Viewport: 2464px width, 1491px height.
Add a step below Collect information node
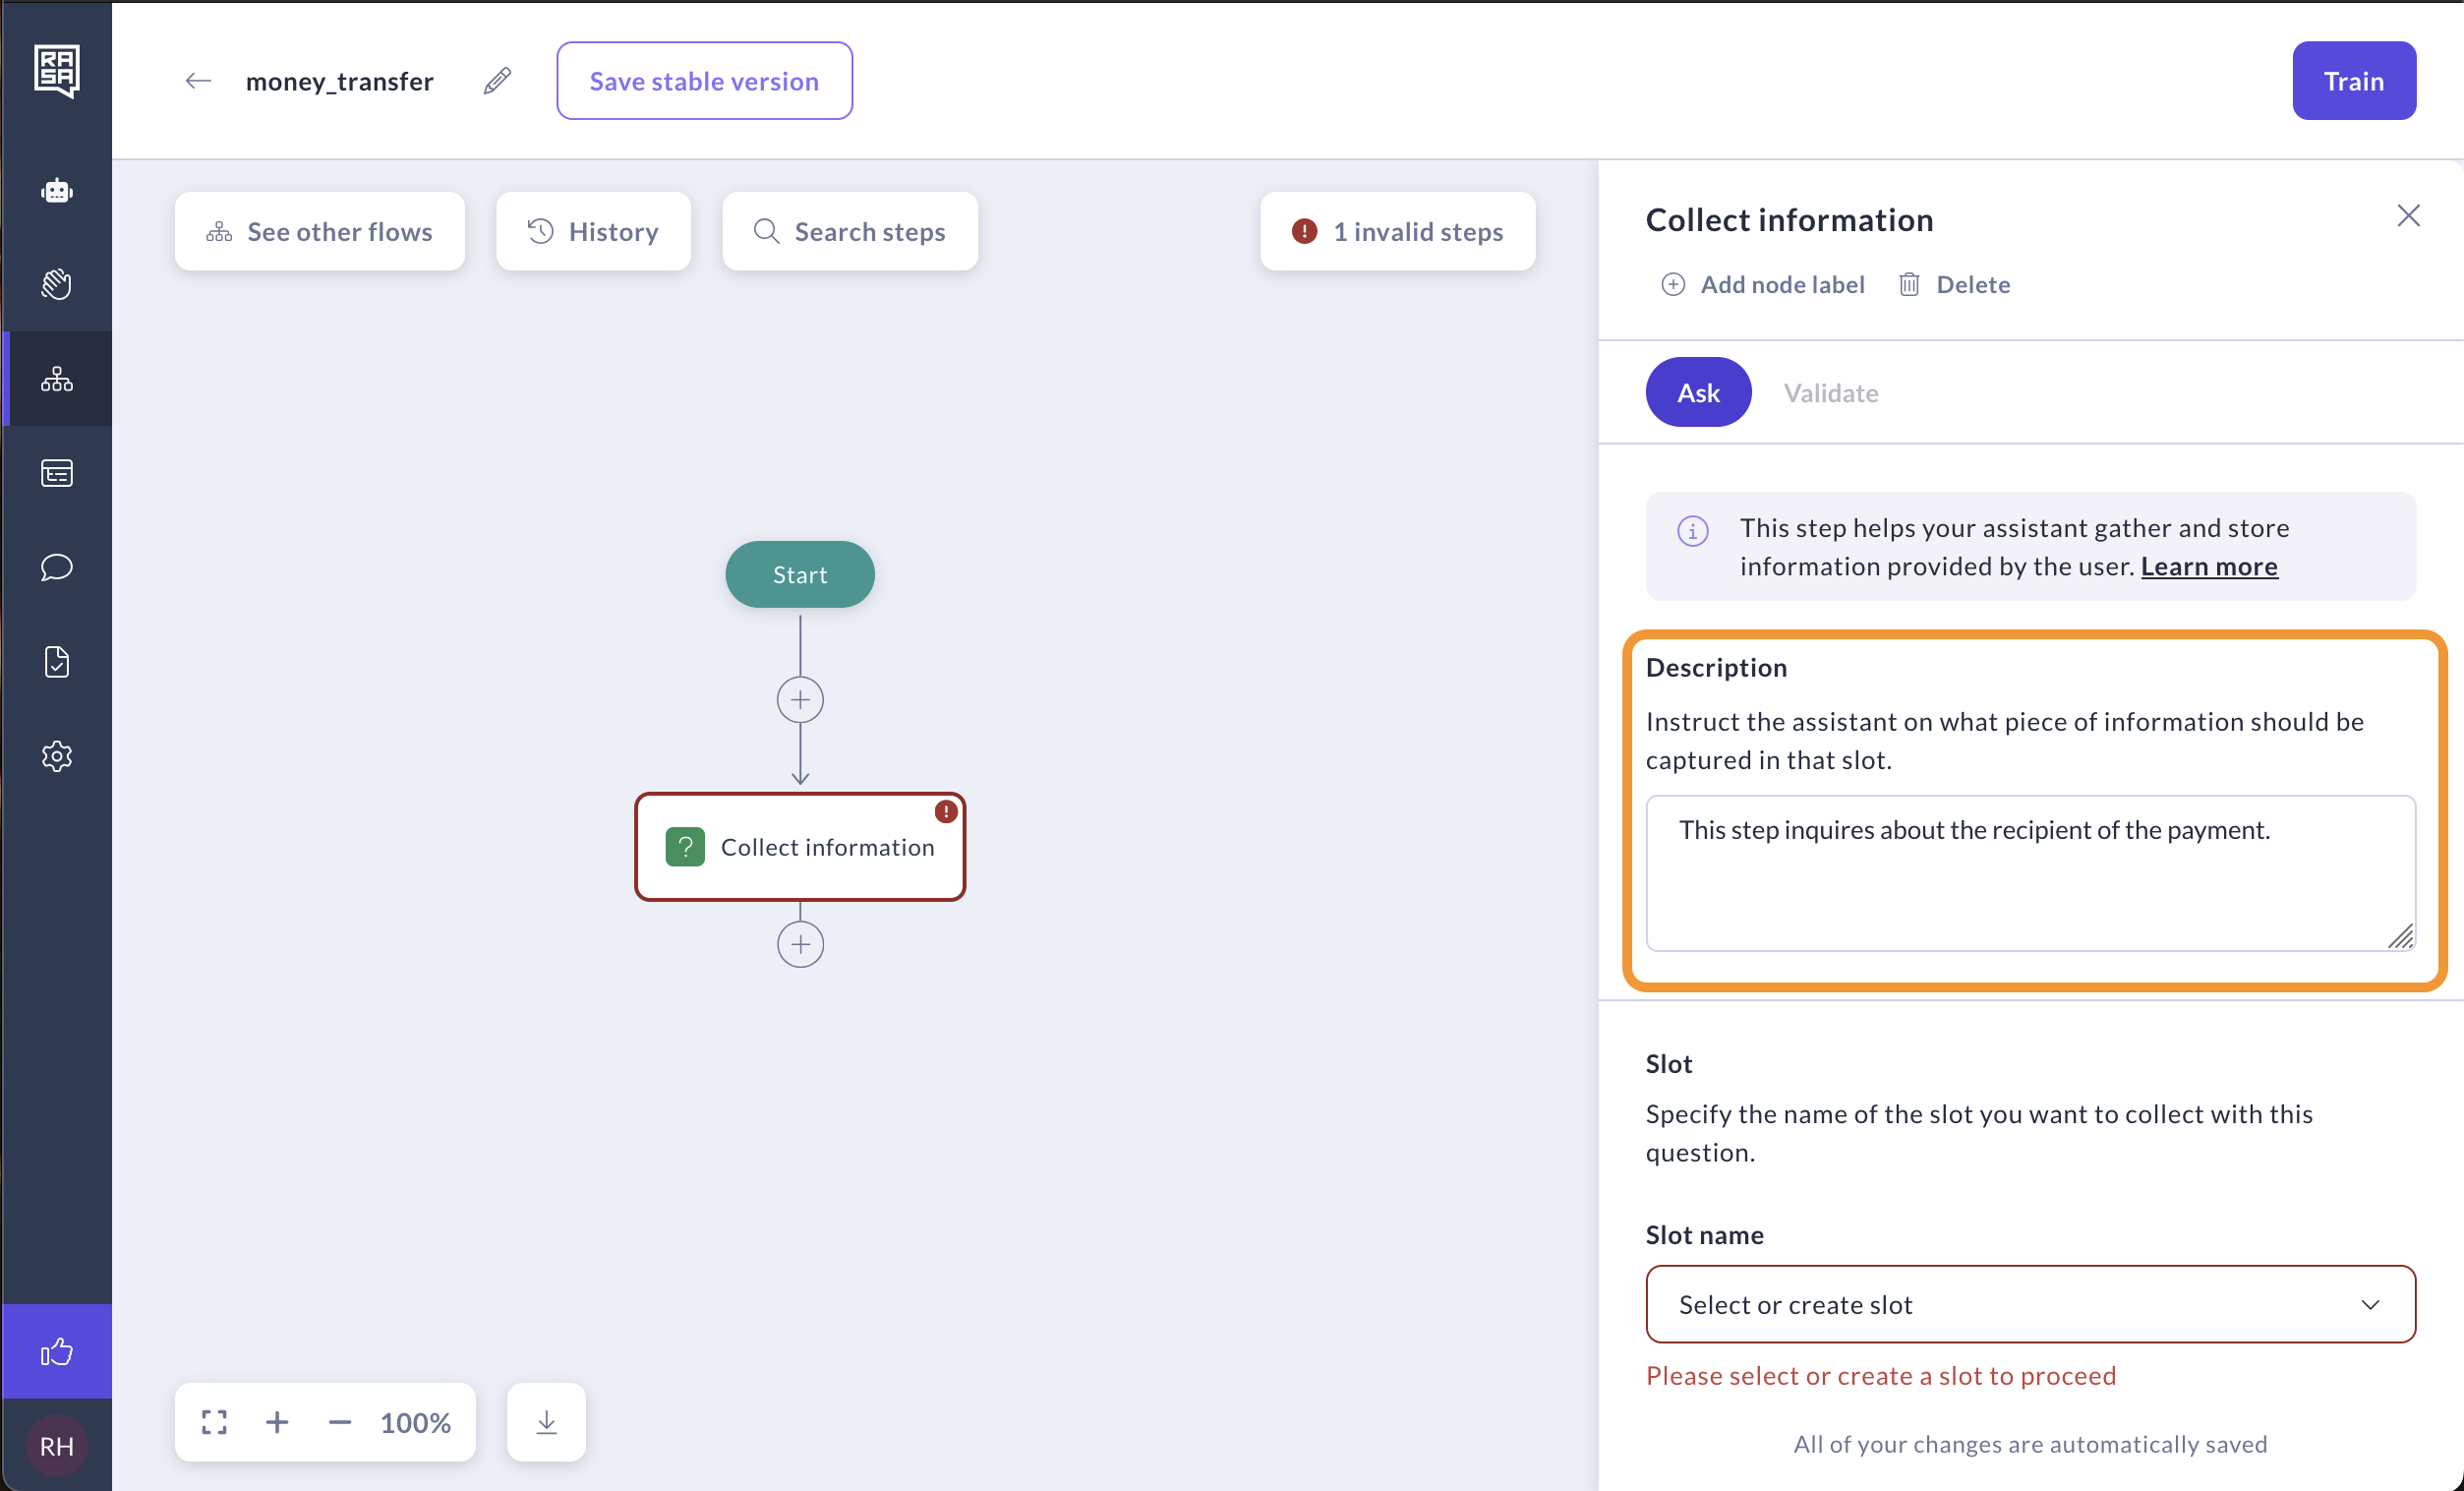pyautogui.click(x=800, y=944)
